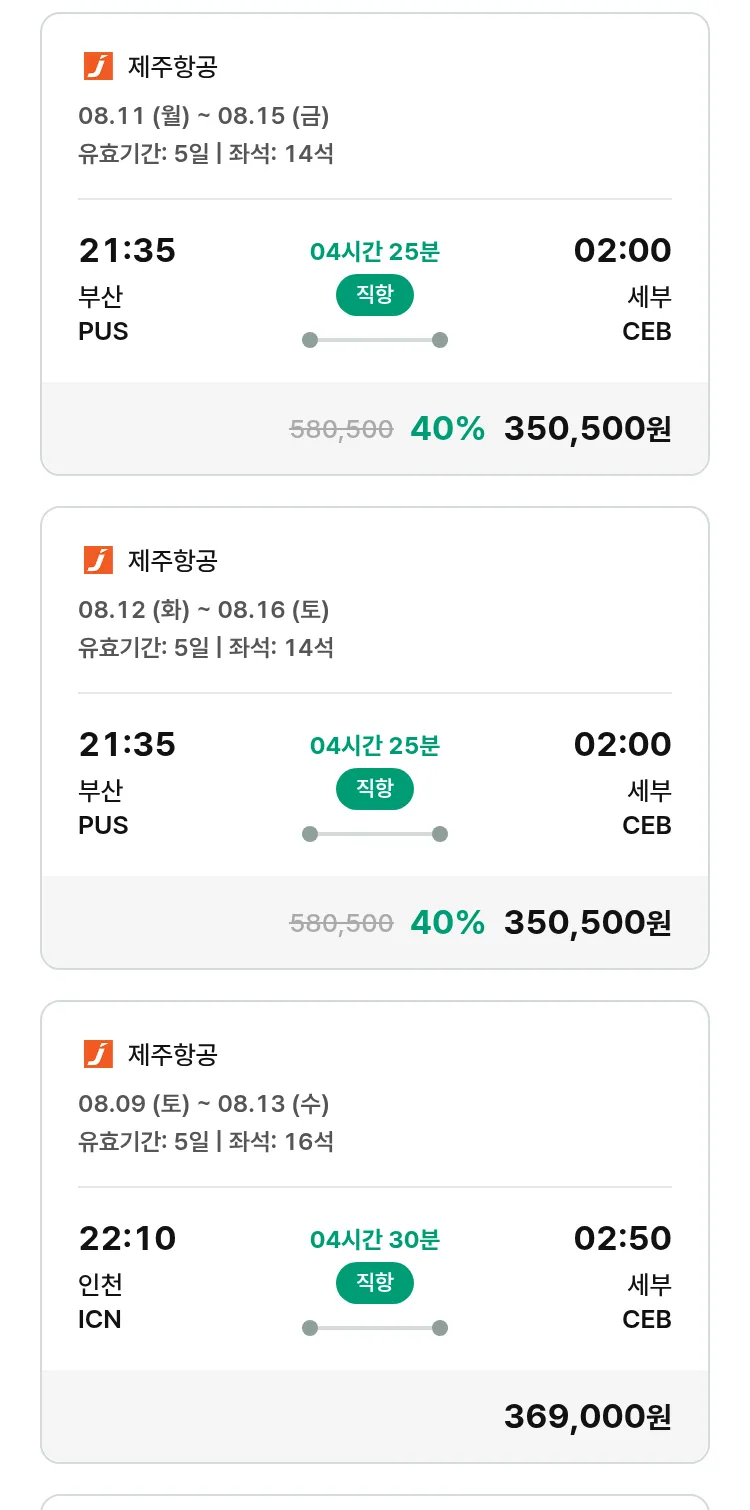
Task: Tap the 직항 badge on the Incheon flight
Action: (374, 1283)
